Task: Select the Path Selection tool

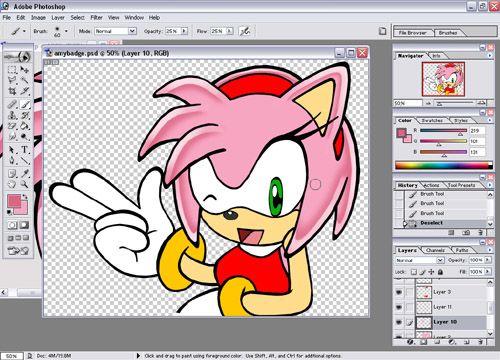Action: 12,150
